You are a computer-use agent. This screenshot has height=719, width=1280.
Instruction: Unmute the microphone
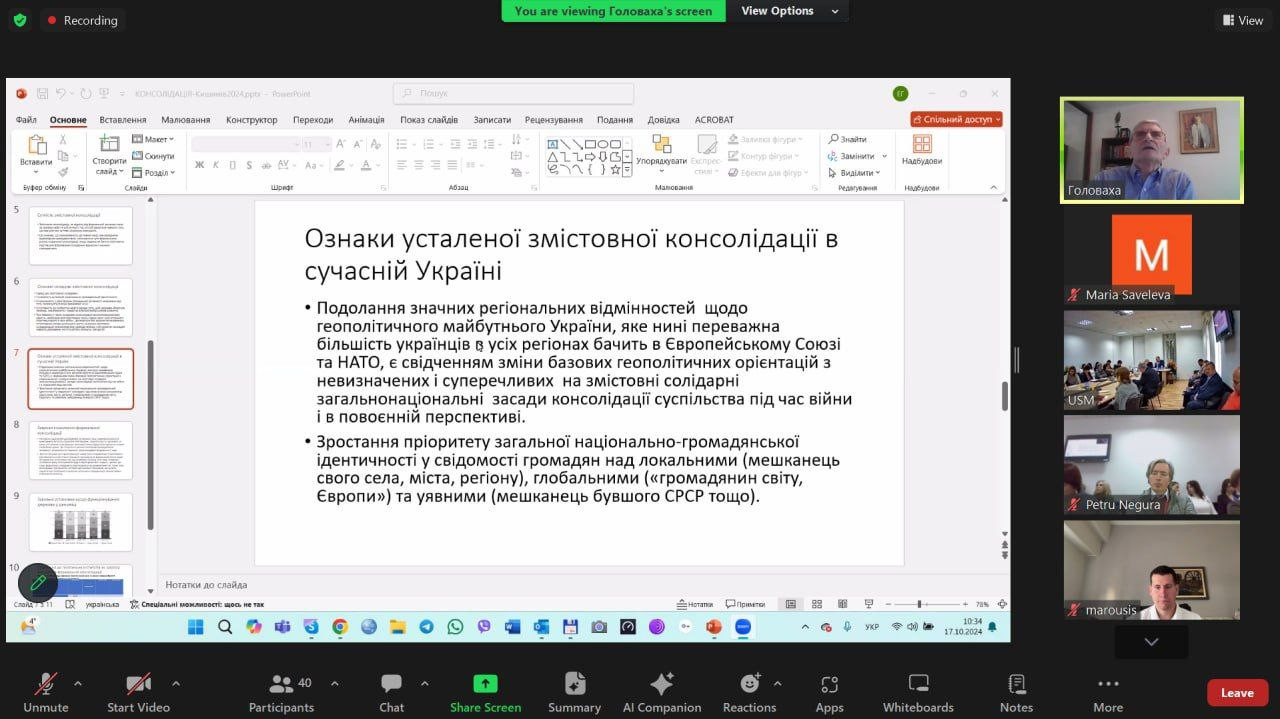46,684
